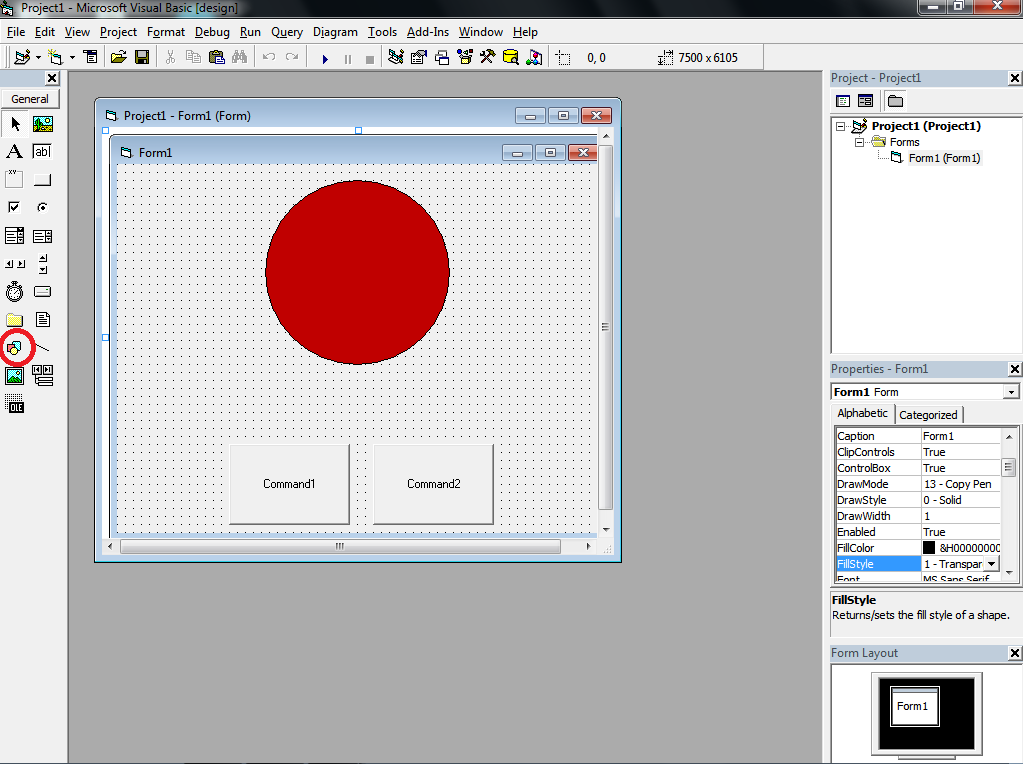Image resolution: width=1023 pixels, height=764 pixels.
Task: Open the Debug menu
Action: (212, 31)
